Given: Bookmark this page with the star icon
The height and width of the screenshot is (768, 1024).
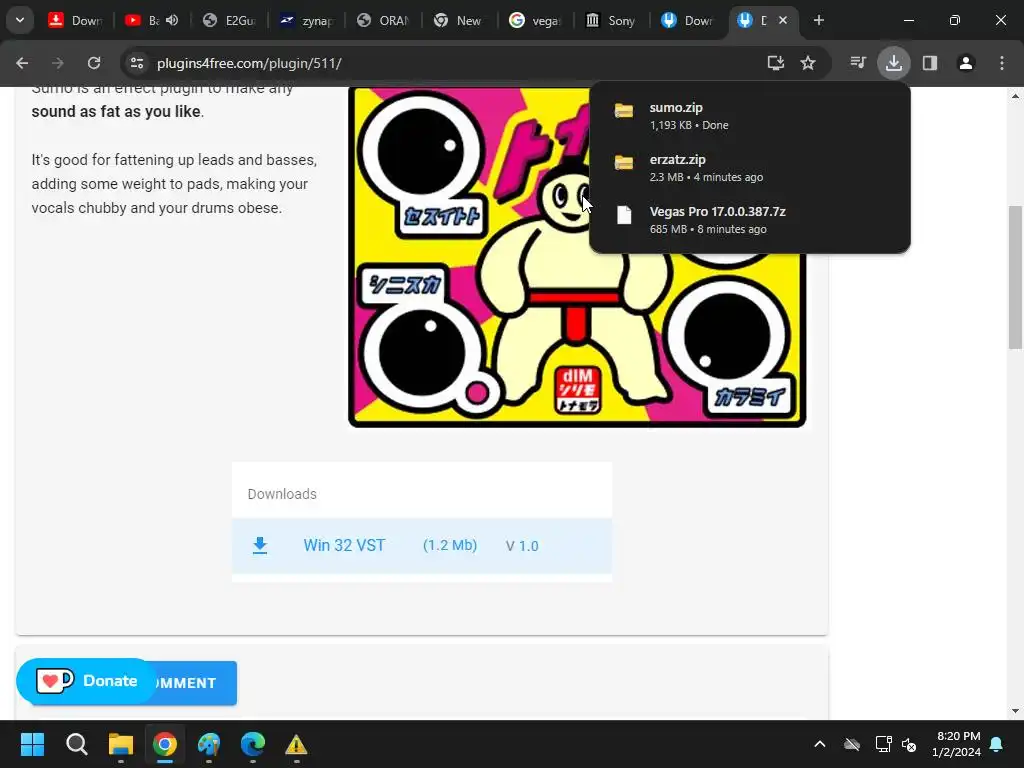Looking at the screenshot, I should click(808, 63).
